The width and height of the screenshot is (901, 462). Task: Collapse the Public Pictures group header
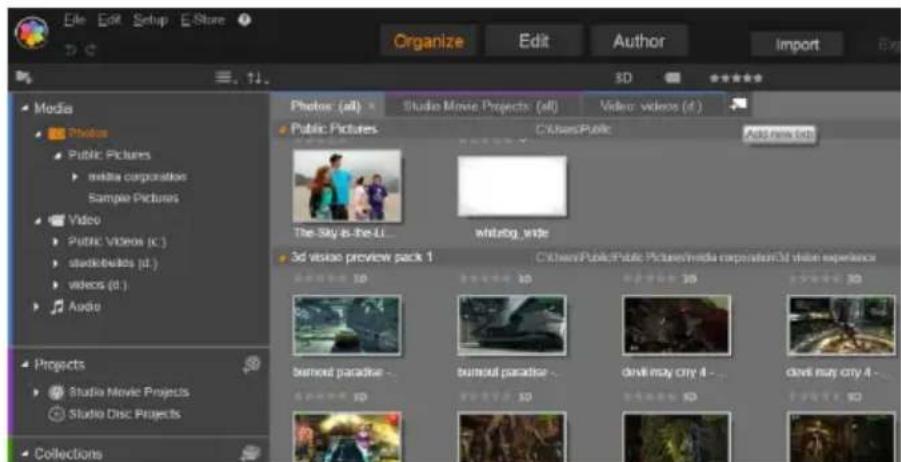point(282,130)
